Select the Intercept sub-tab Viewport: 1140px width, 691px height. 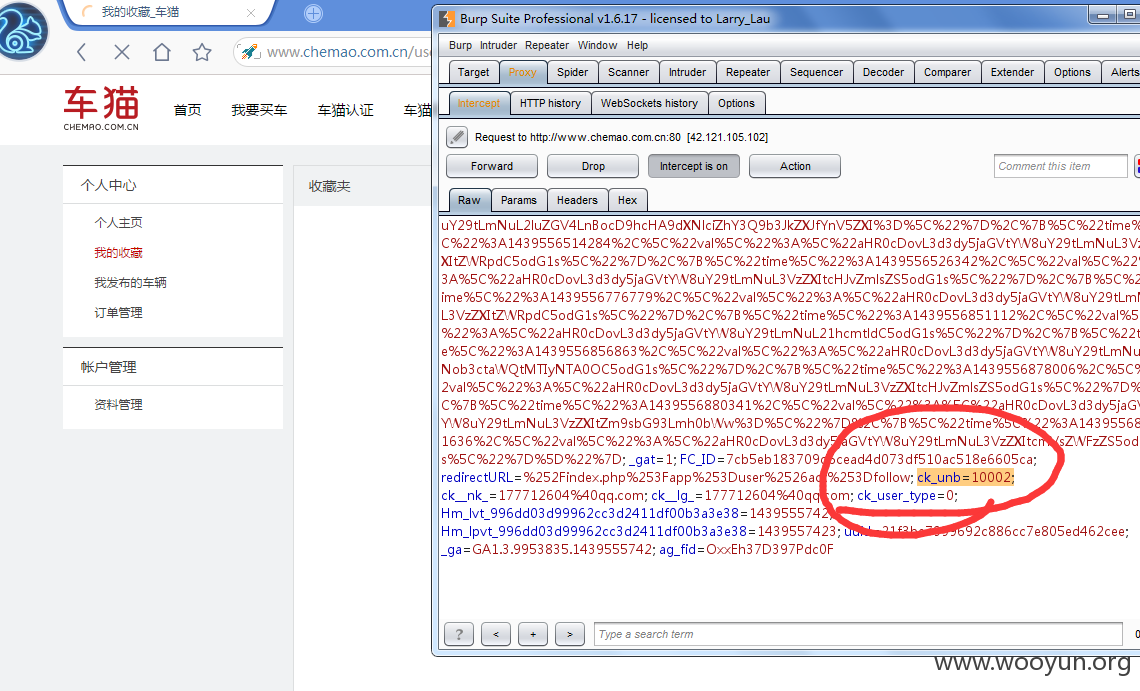tap(478, 103)
